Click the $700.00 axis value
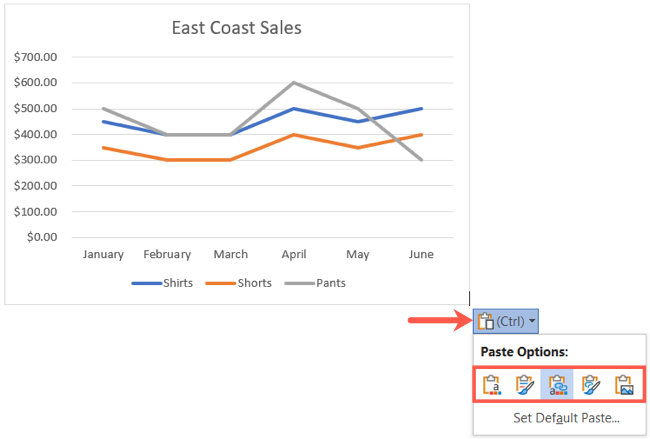Screen dimensions: 650x439 click(35, 57)
